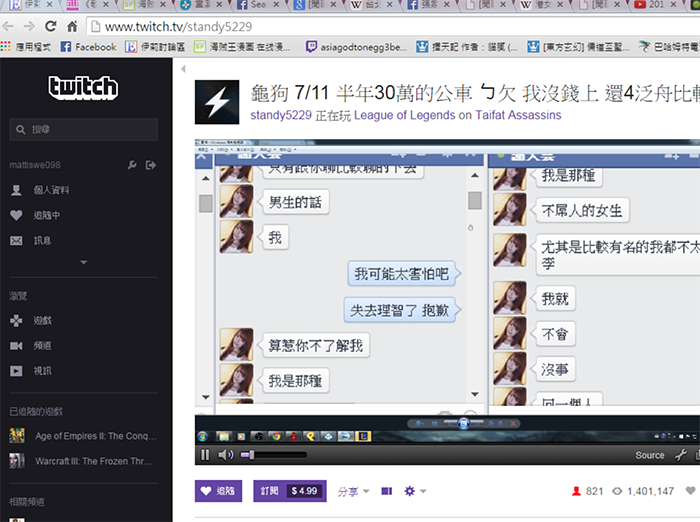The width and height of the screenshot is (700, 522).
Task: Expand the 分享 share dropdown
Action: 353,491
